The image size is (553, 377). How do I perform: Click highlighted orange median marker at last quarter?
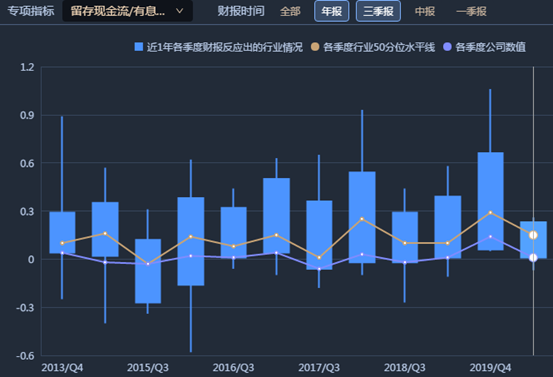coord(533,235)
